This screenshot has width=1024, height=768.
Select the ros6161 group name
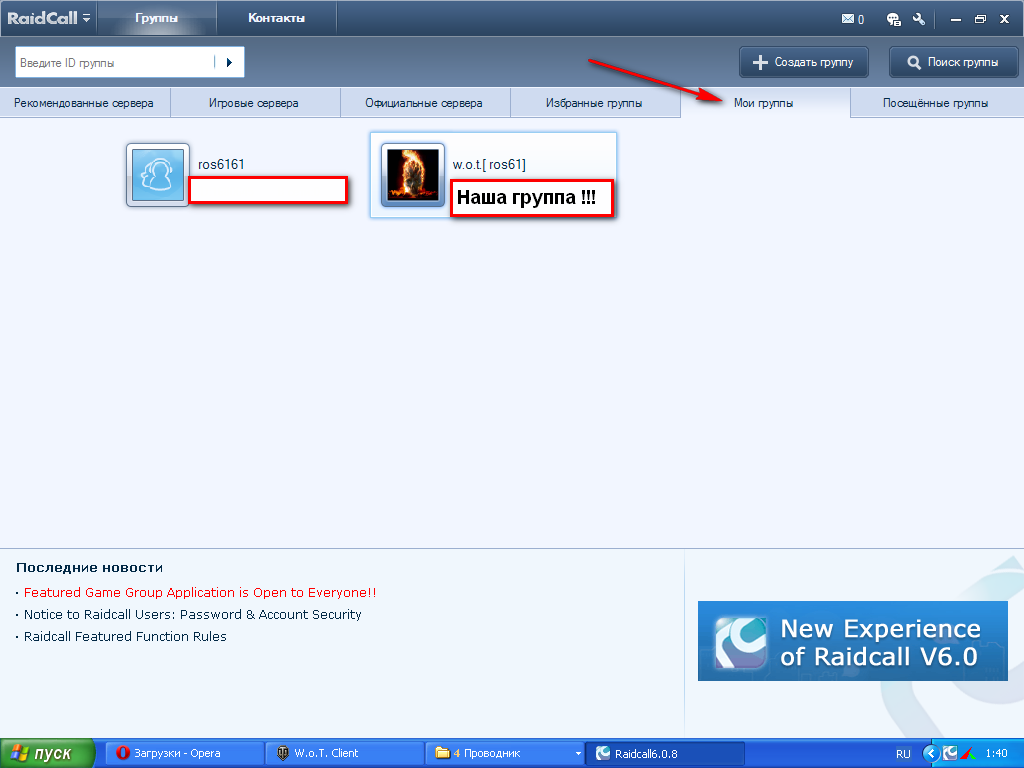point(221,165)
